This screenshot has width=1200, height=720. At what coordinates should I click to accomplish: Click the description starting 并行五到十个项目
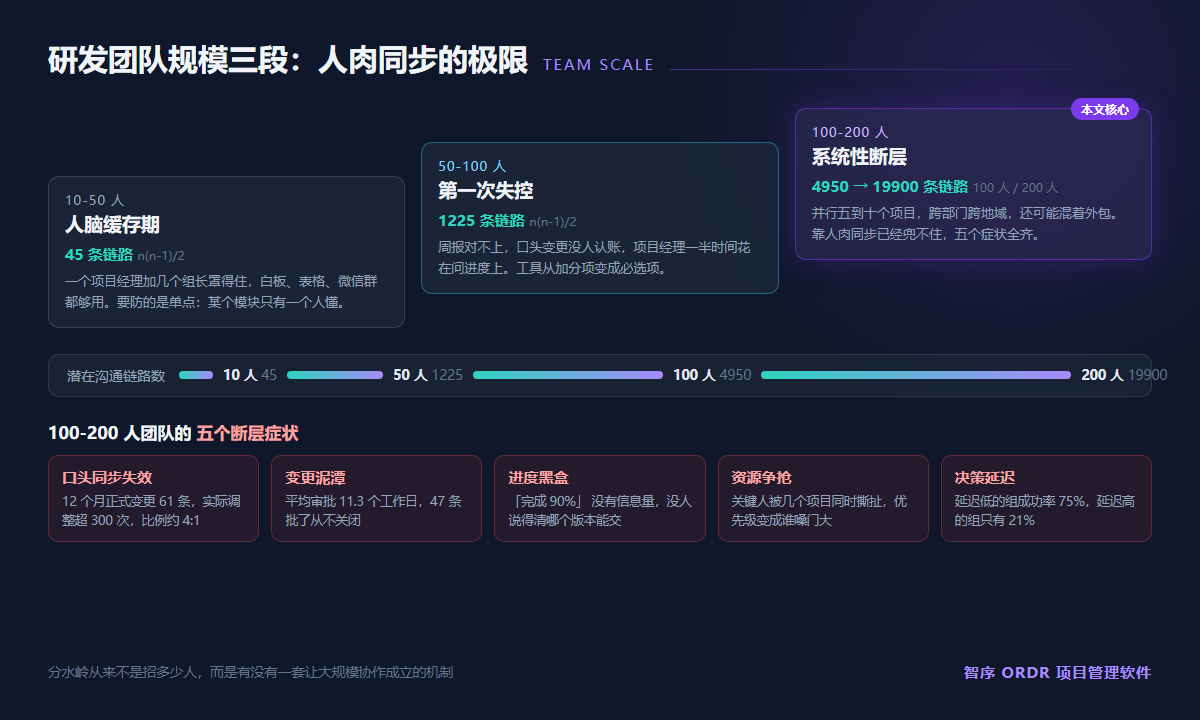tap(966, 223)
